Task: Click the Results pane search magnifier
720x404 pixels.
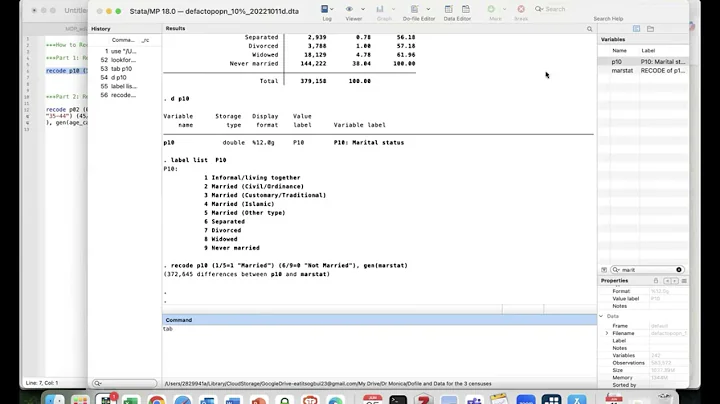Action: [x=590, y=29]
